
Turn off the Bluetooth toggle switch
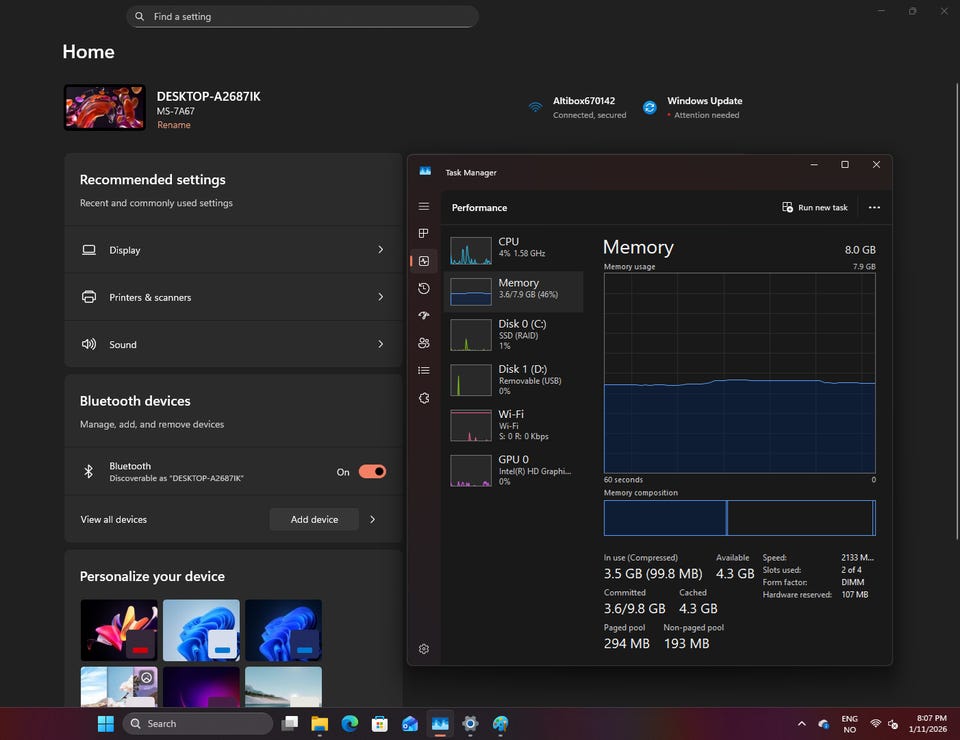(372, 472)
